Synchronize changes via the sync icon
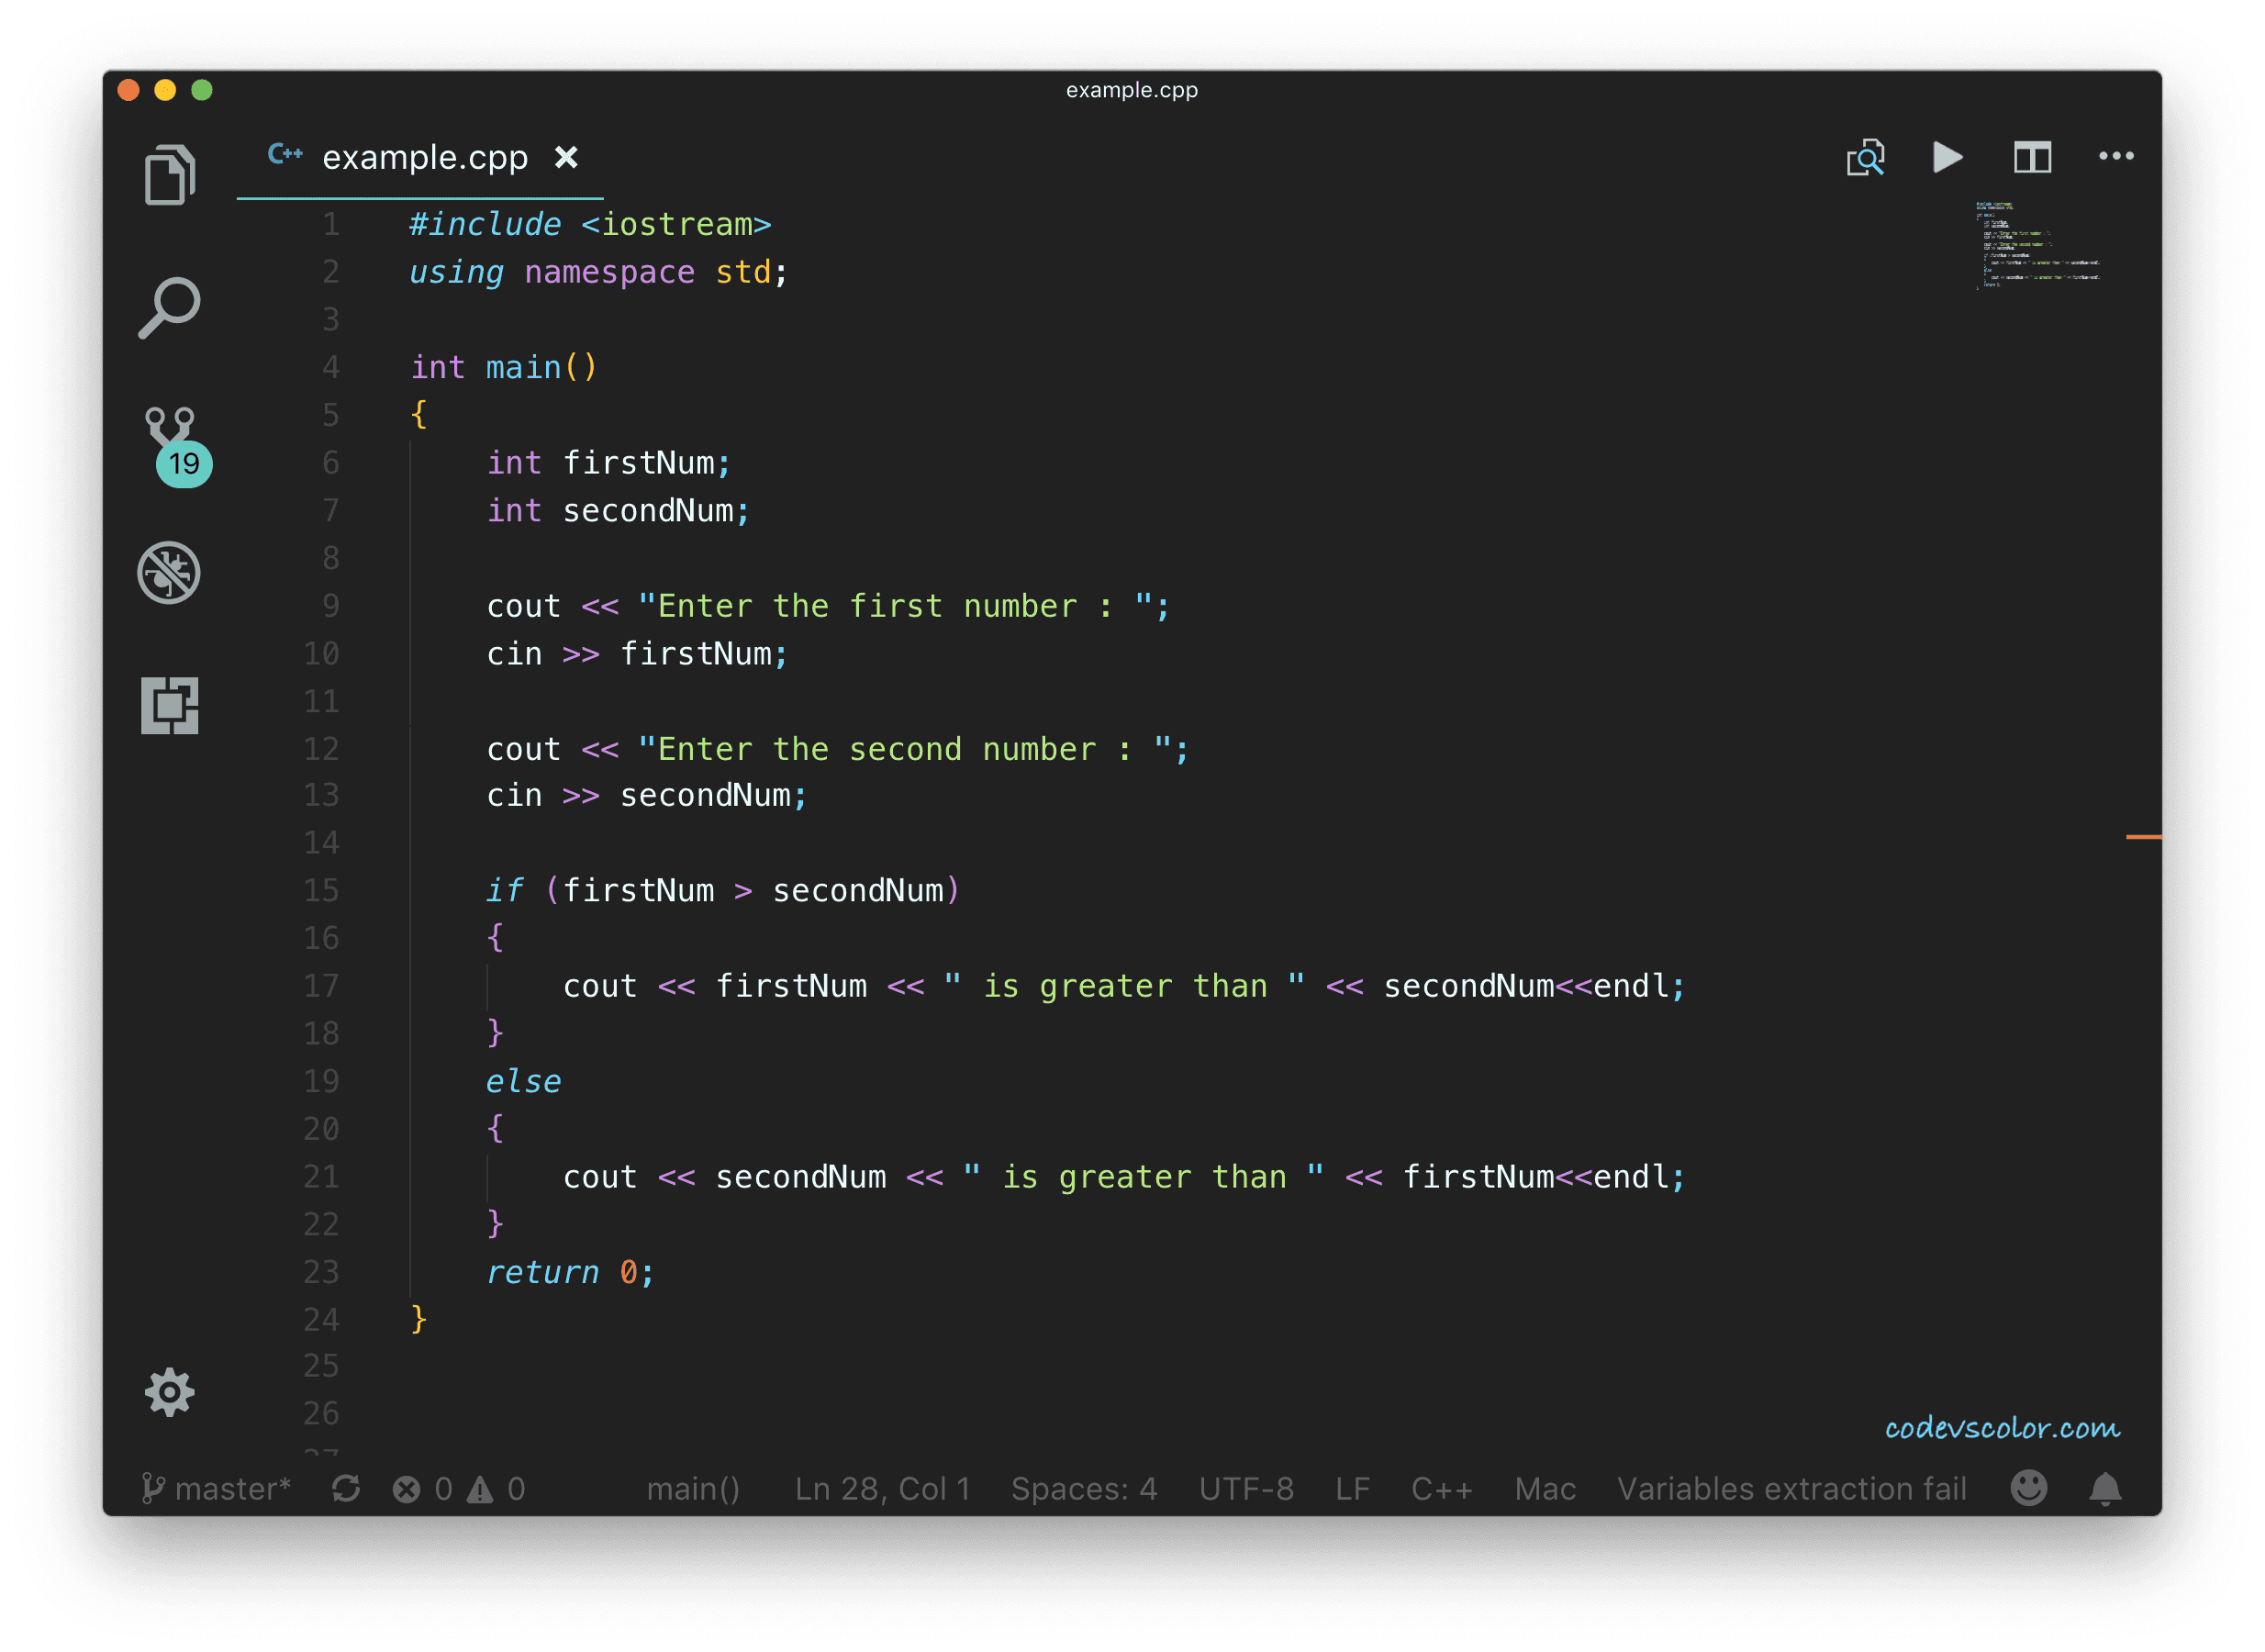2265x1652 pixels. tap(346, 1489)
